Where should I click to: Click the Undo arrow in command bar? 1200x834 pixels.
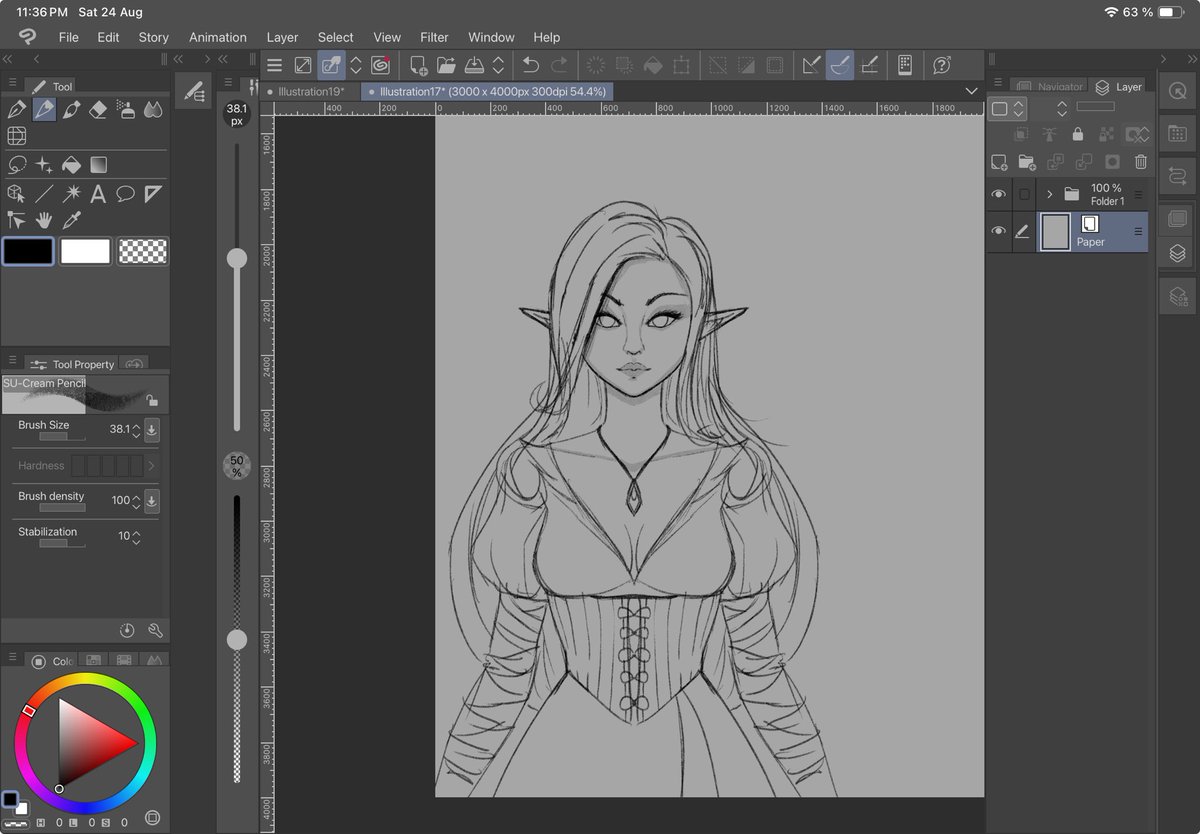(x=530, y=65)
